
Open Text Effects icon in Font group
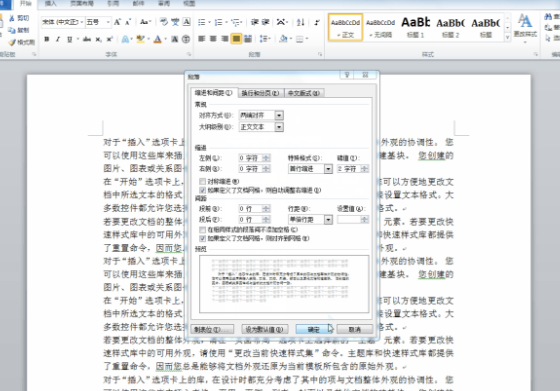pos(125,39)
